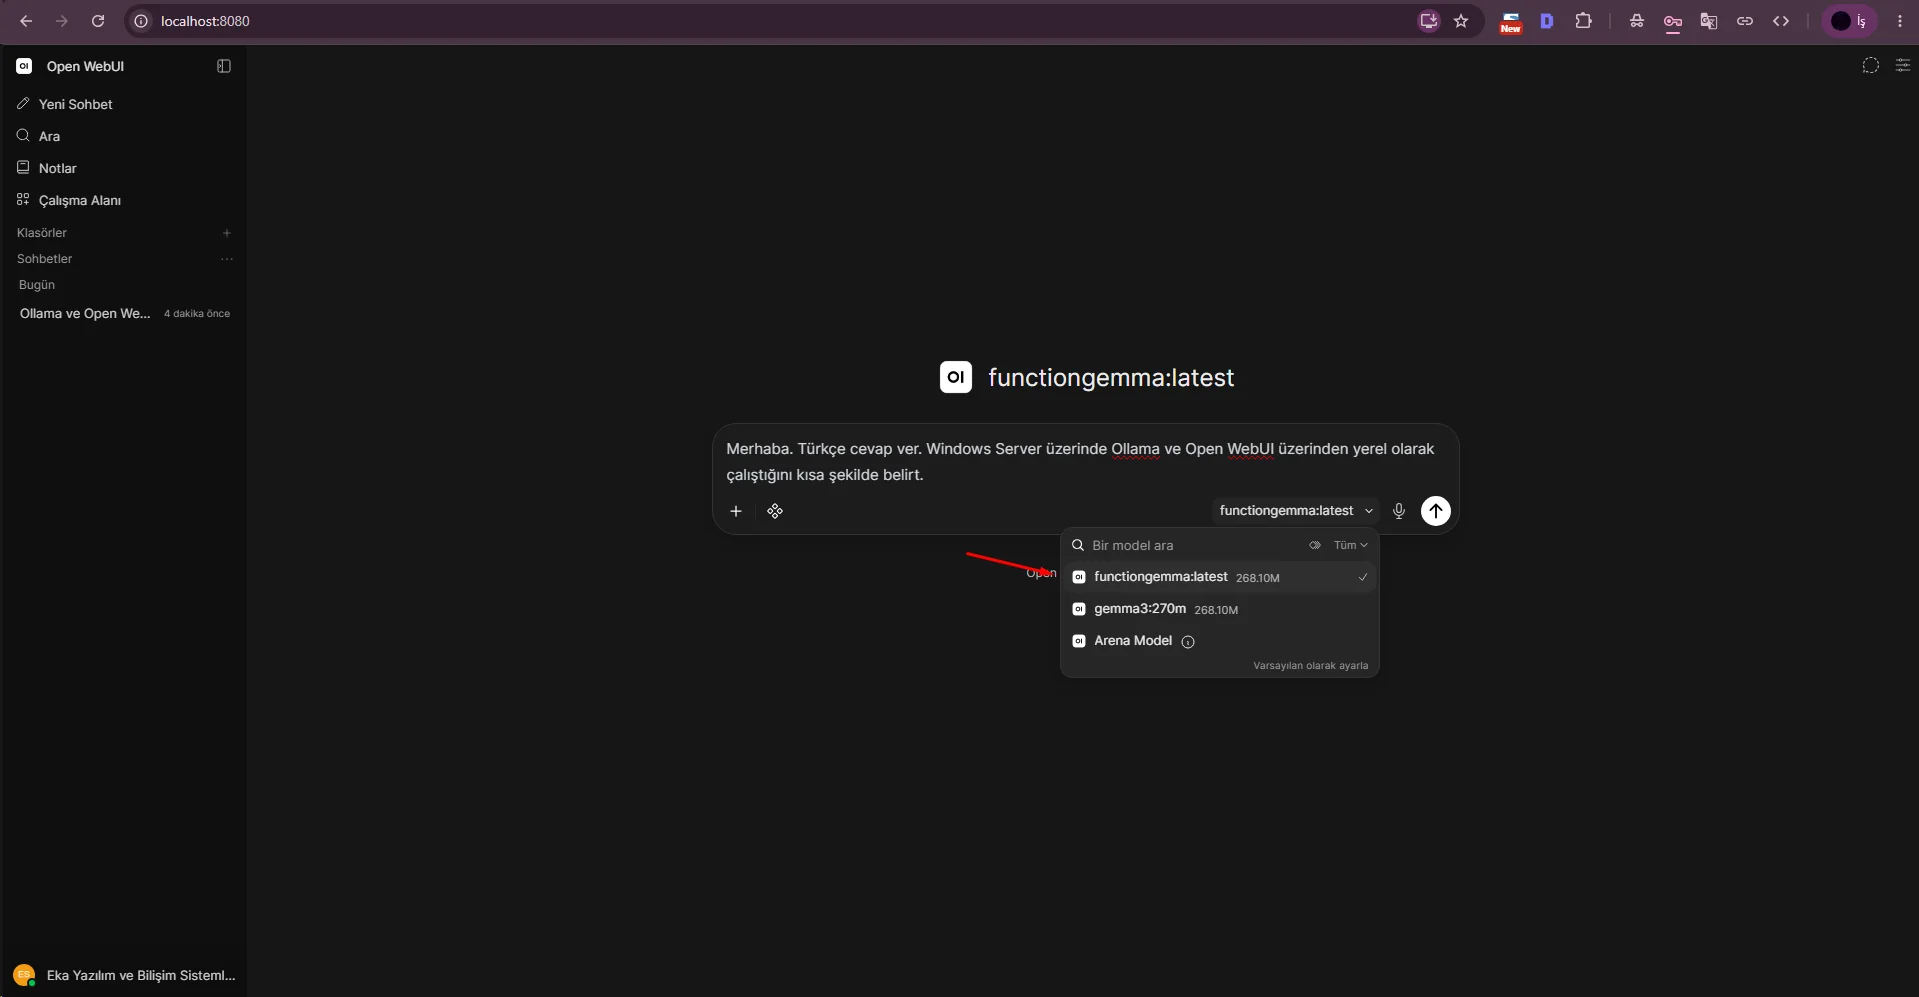Choose Arena Model from the list
This screenshot has width=1919, height=997.
(1220, 641)
